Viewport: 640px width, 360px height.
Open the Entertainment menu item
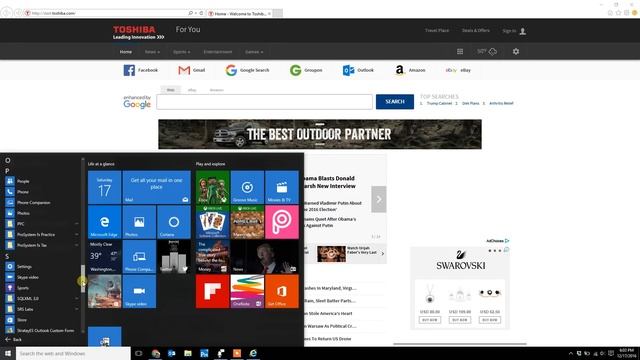coord(218,52)
